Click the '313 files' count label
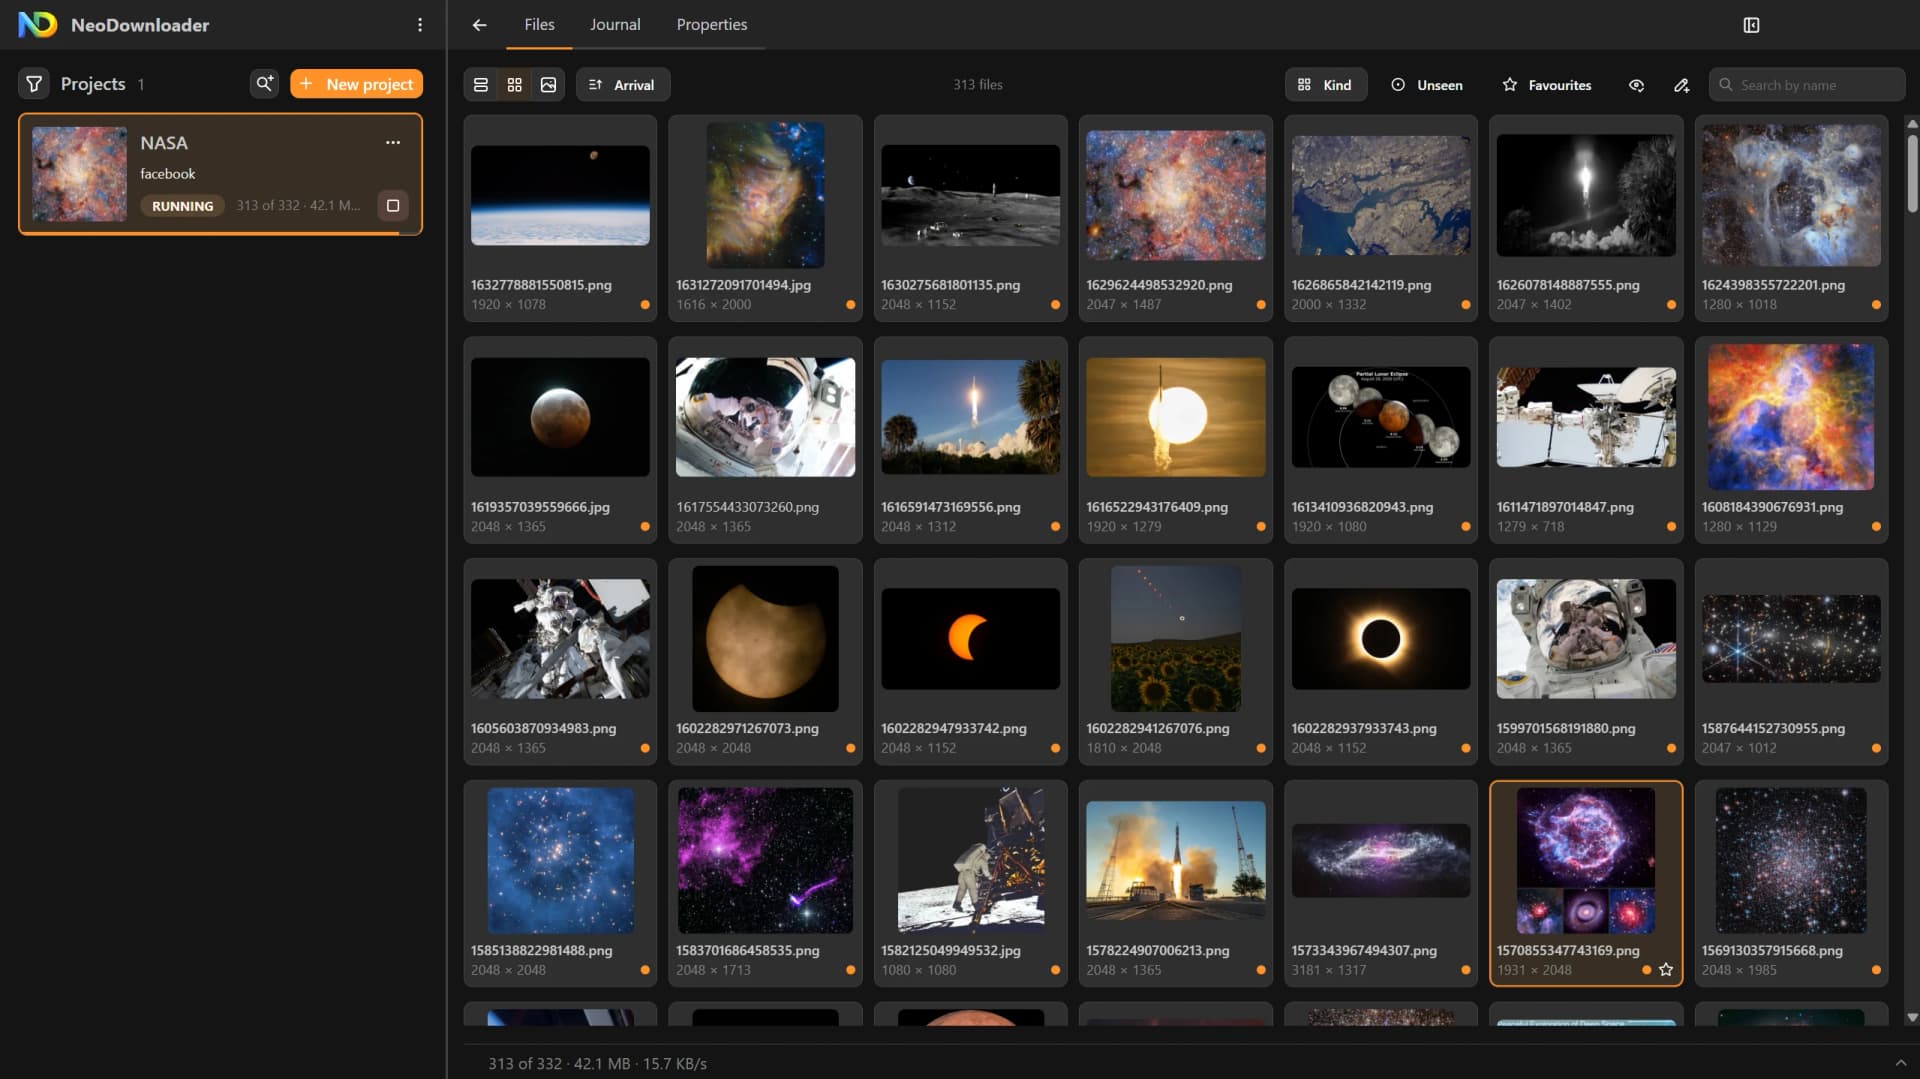The image size is (1920, 1079). pyautogui.click(x=977, y=85)
